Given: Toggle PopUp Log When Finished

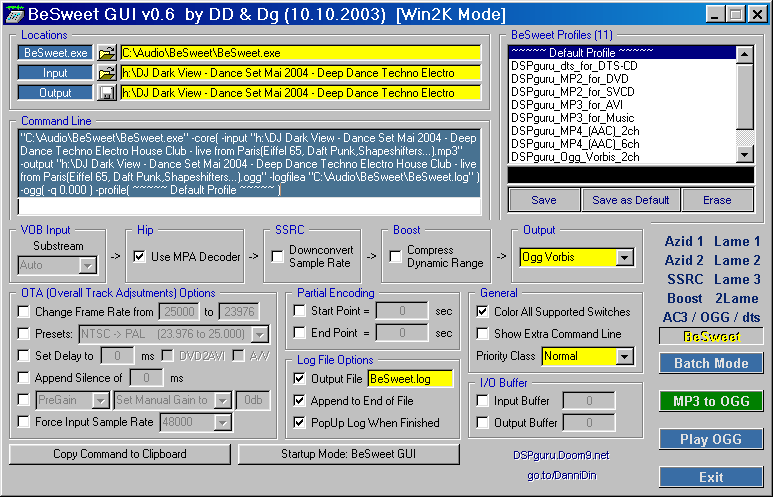Looking at the screenshot, I should point(299,423).
